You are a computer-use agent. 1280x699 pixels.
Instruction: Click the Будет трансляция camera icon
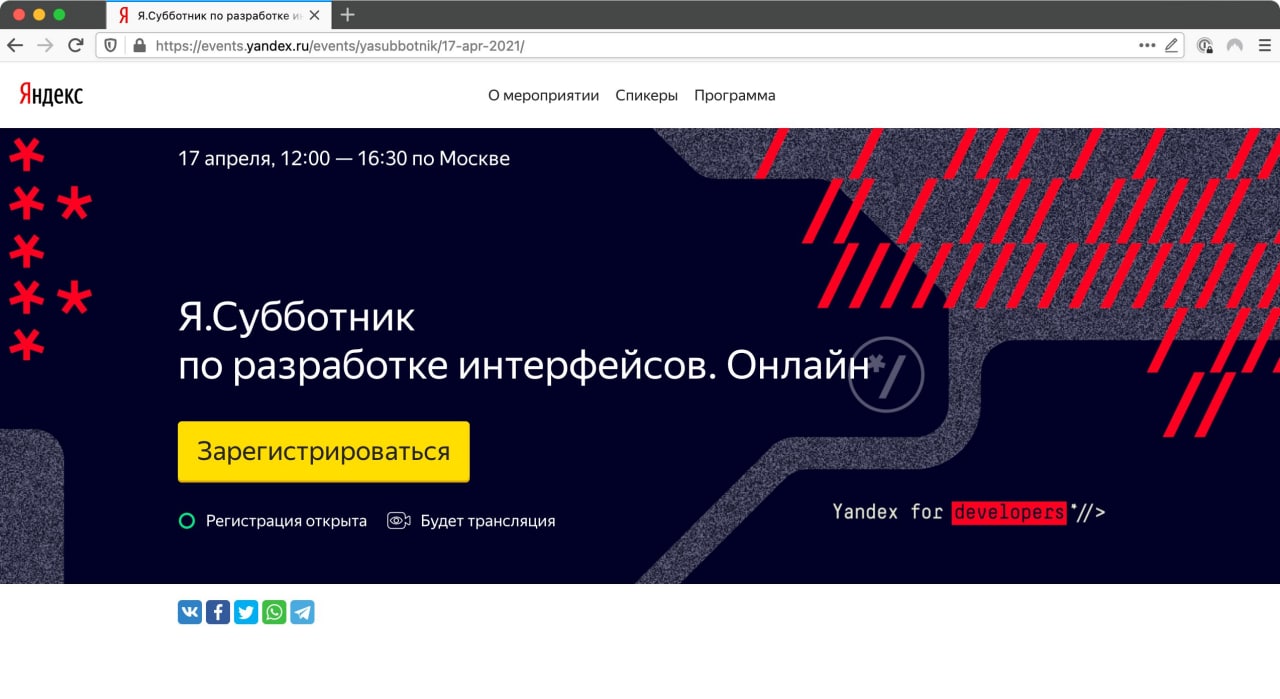(x=399, y=521)
